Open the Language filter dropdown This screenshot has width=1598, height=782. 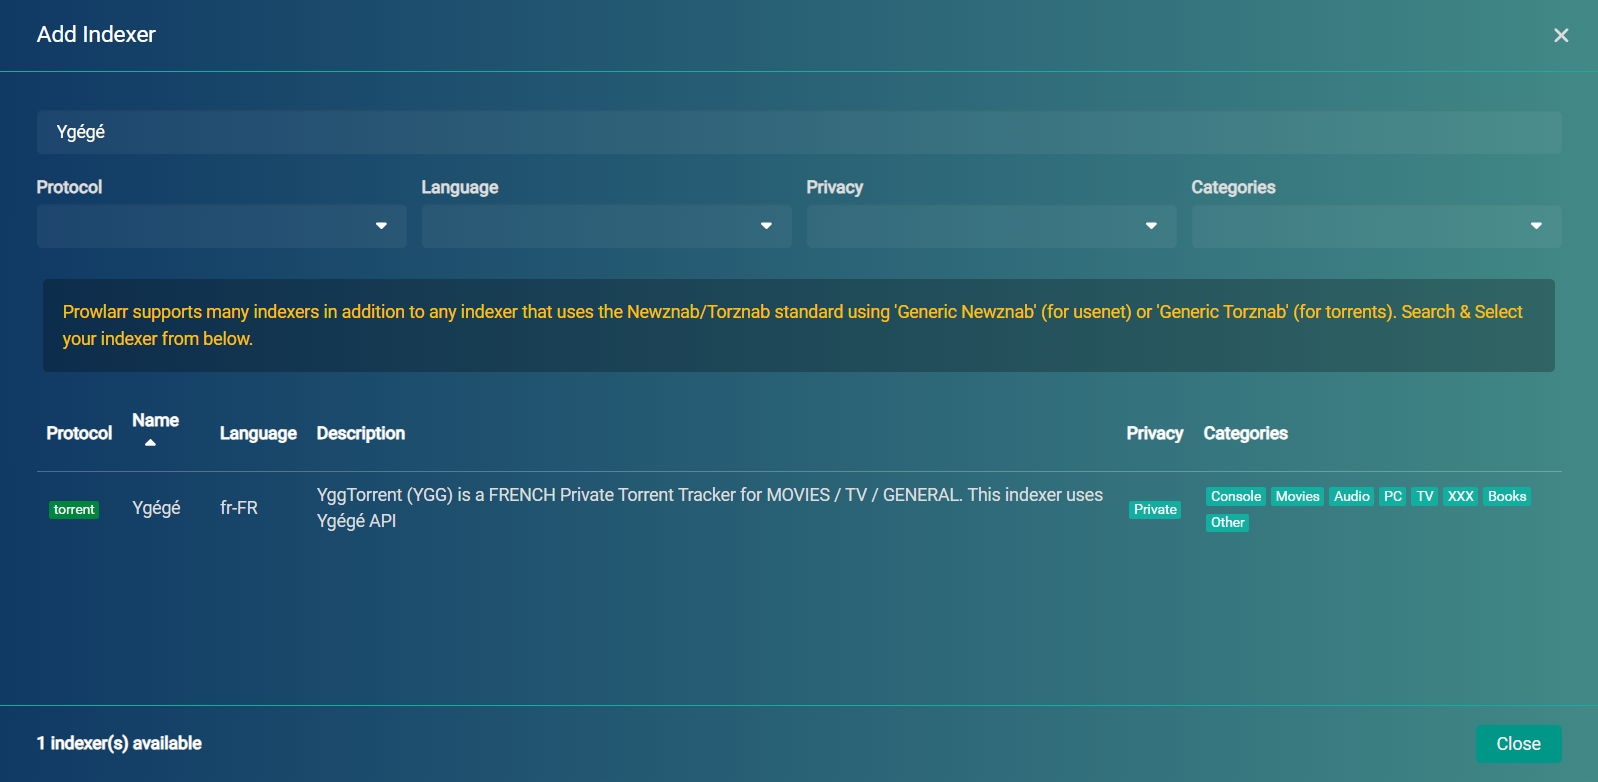point(607,226)
